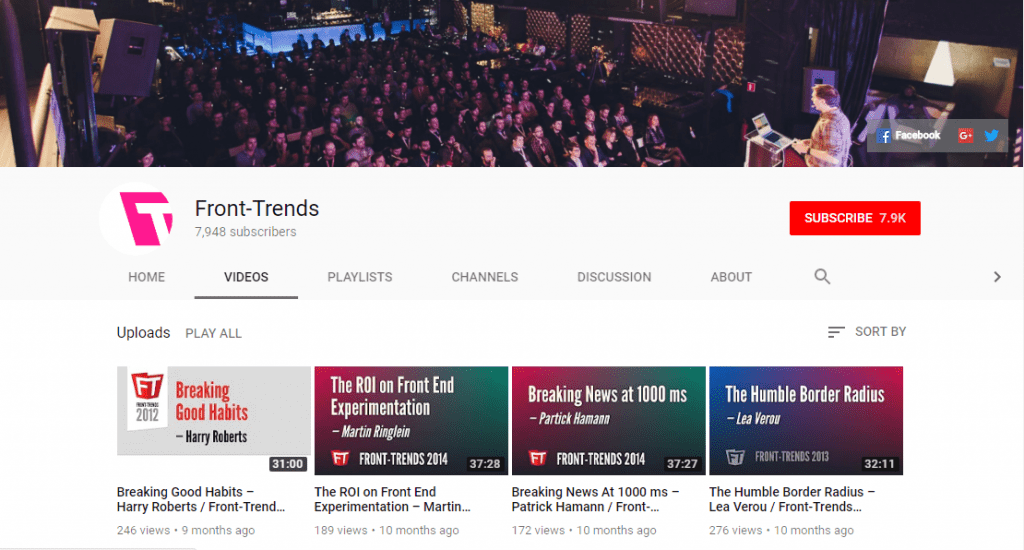The image size is (1024, 550).
Task: Open The Humble Border Radius title link
Action: 792,499
